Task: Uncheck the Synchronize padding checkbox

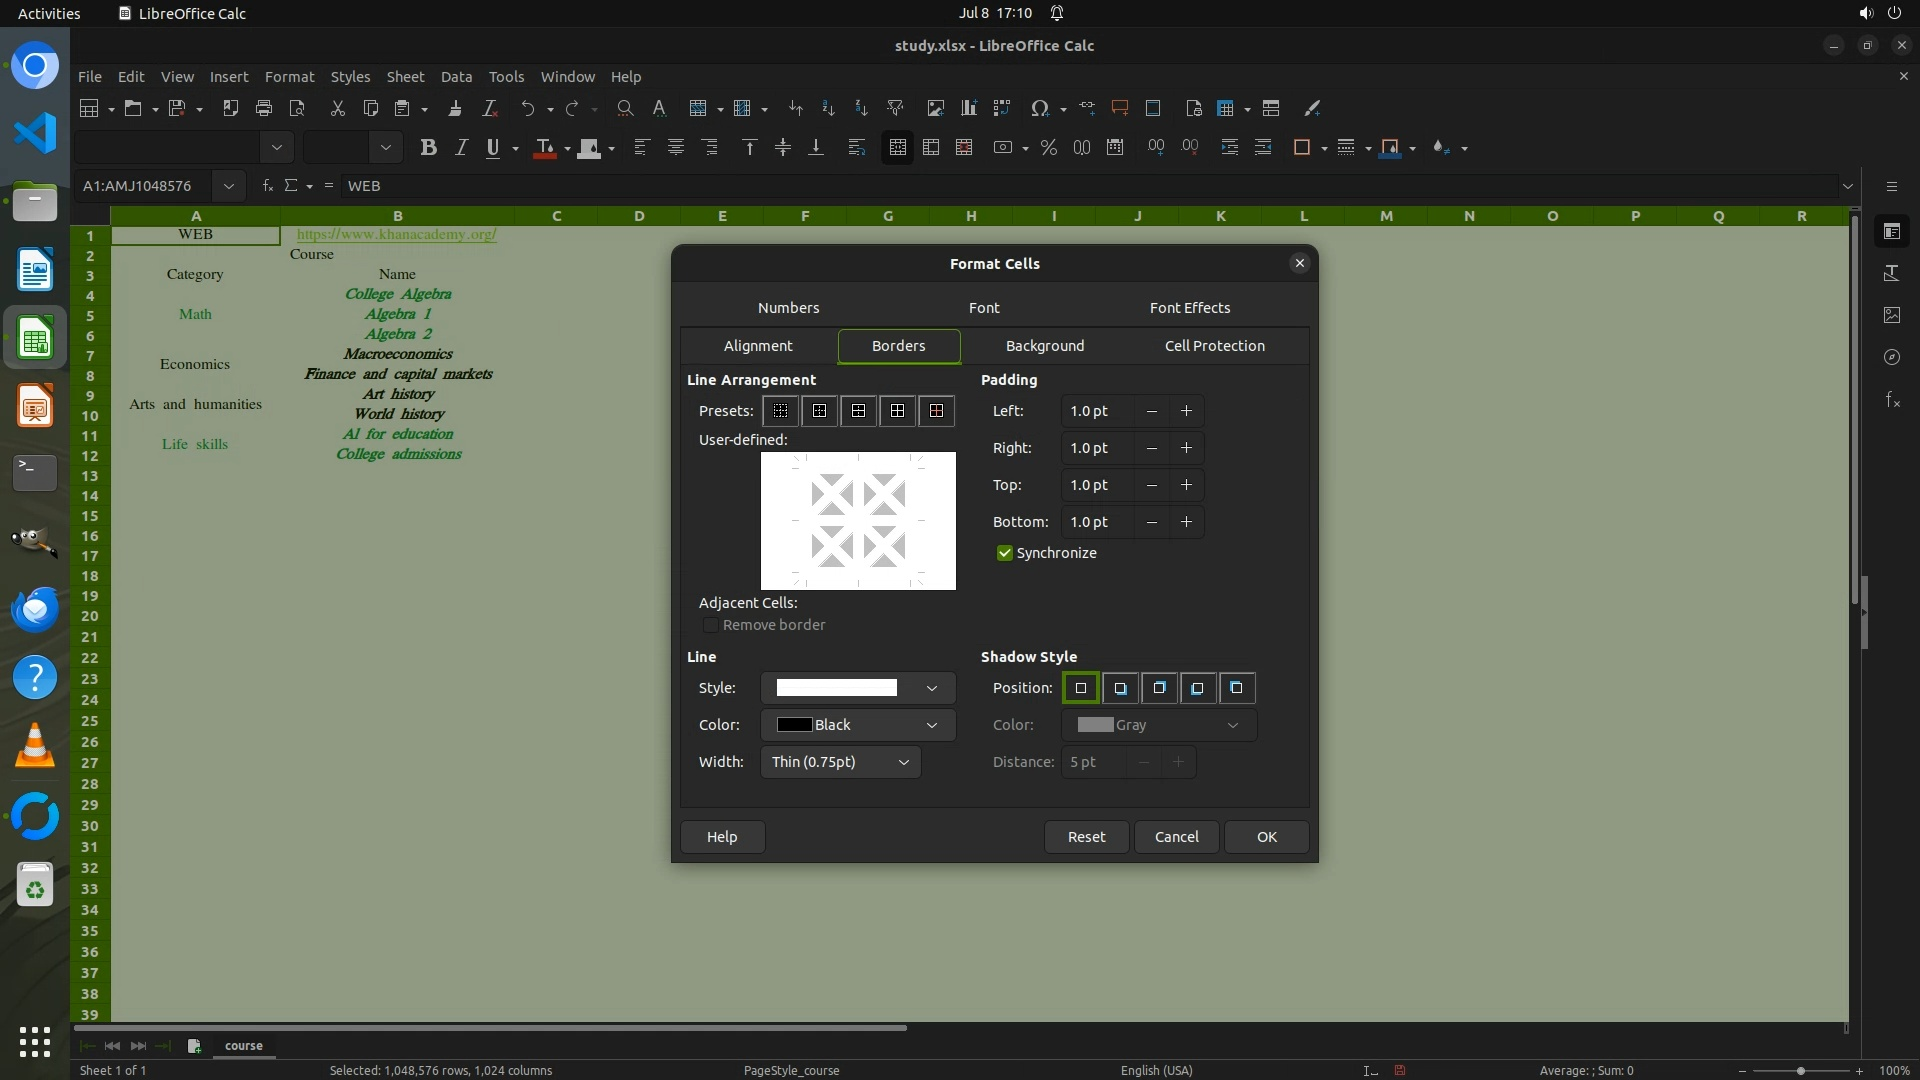Action: pos(1005,553)
